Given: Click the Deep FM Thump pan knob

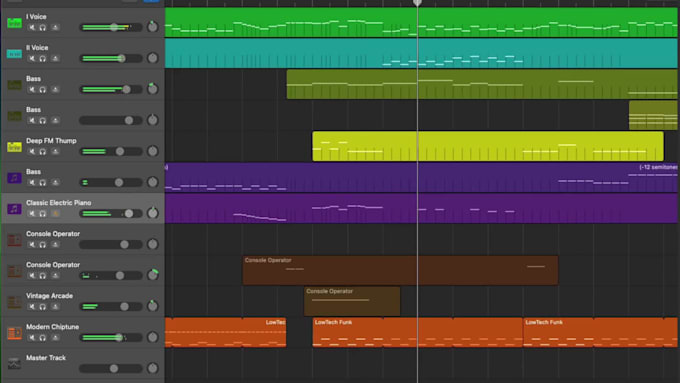Looking at the screenshot, I should point(153,151).
